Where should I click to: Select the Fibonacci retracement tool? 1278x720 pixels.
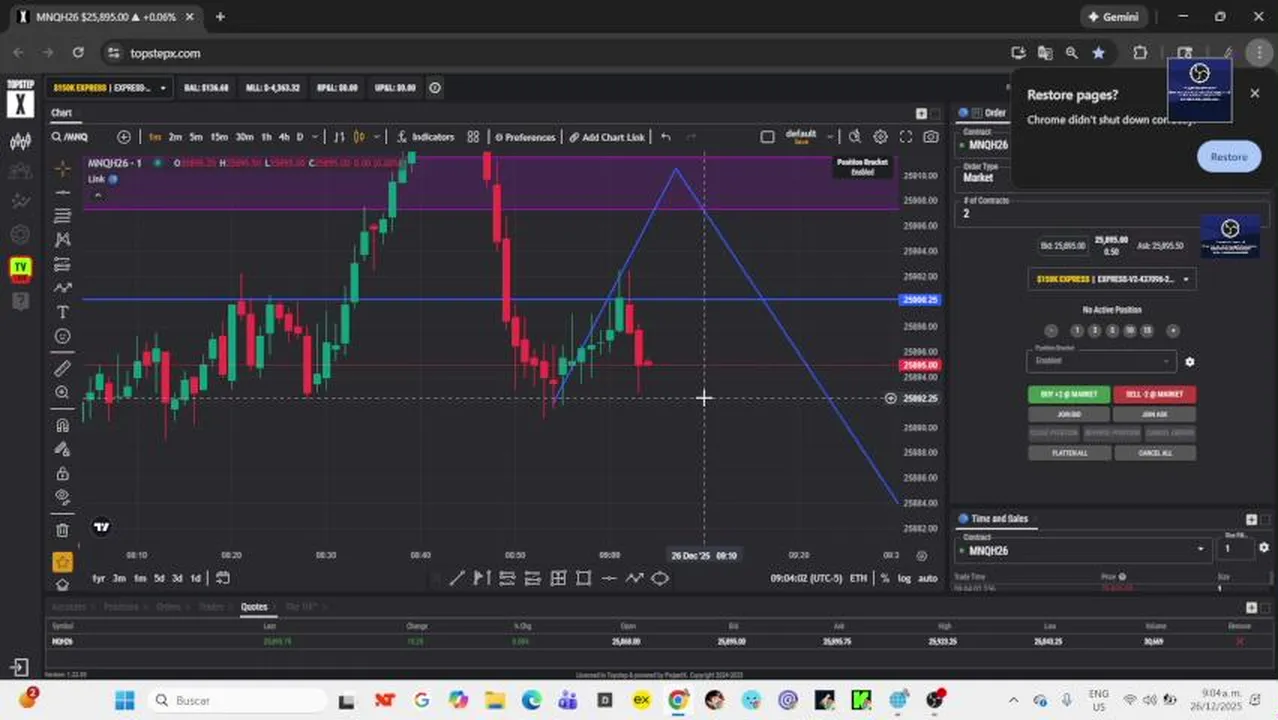pos(62,215)
